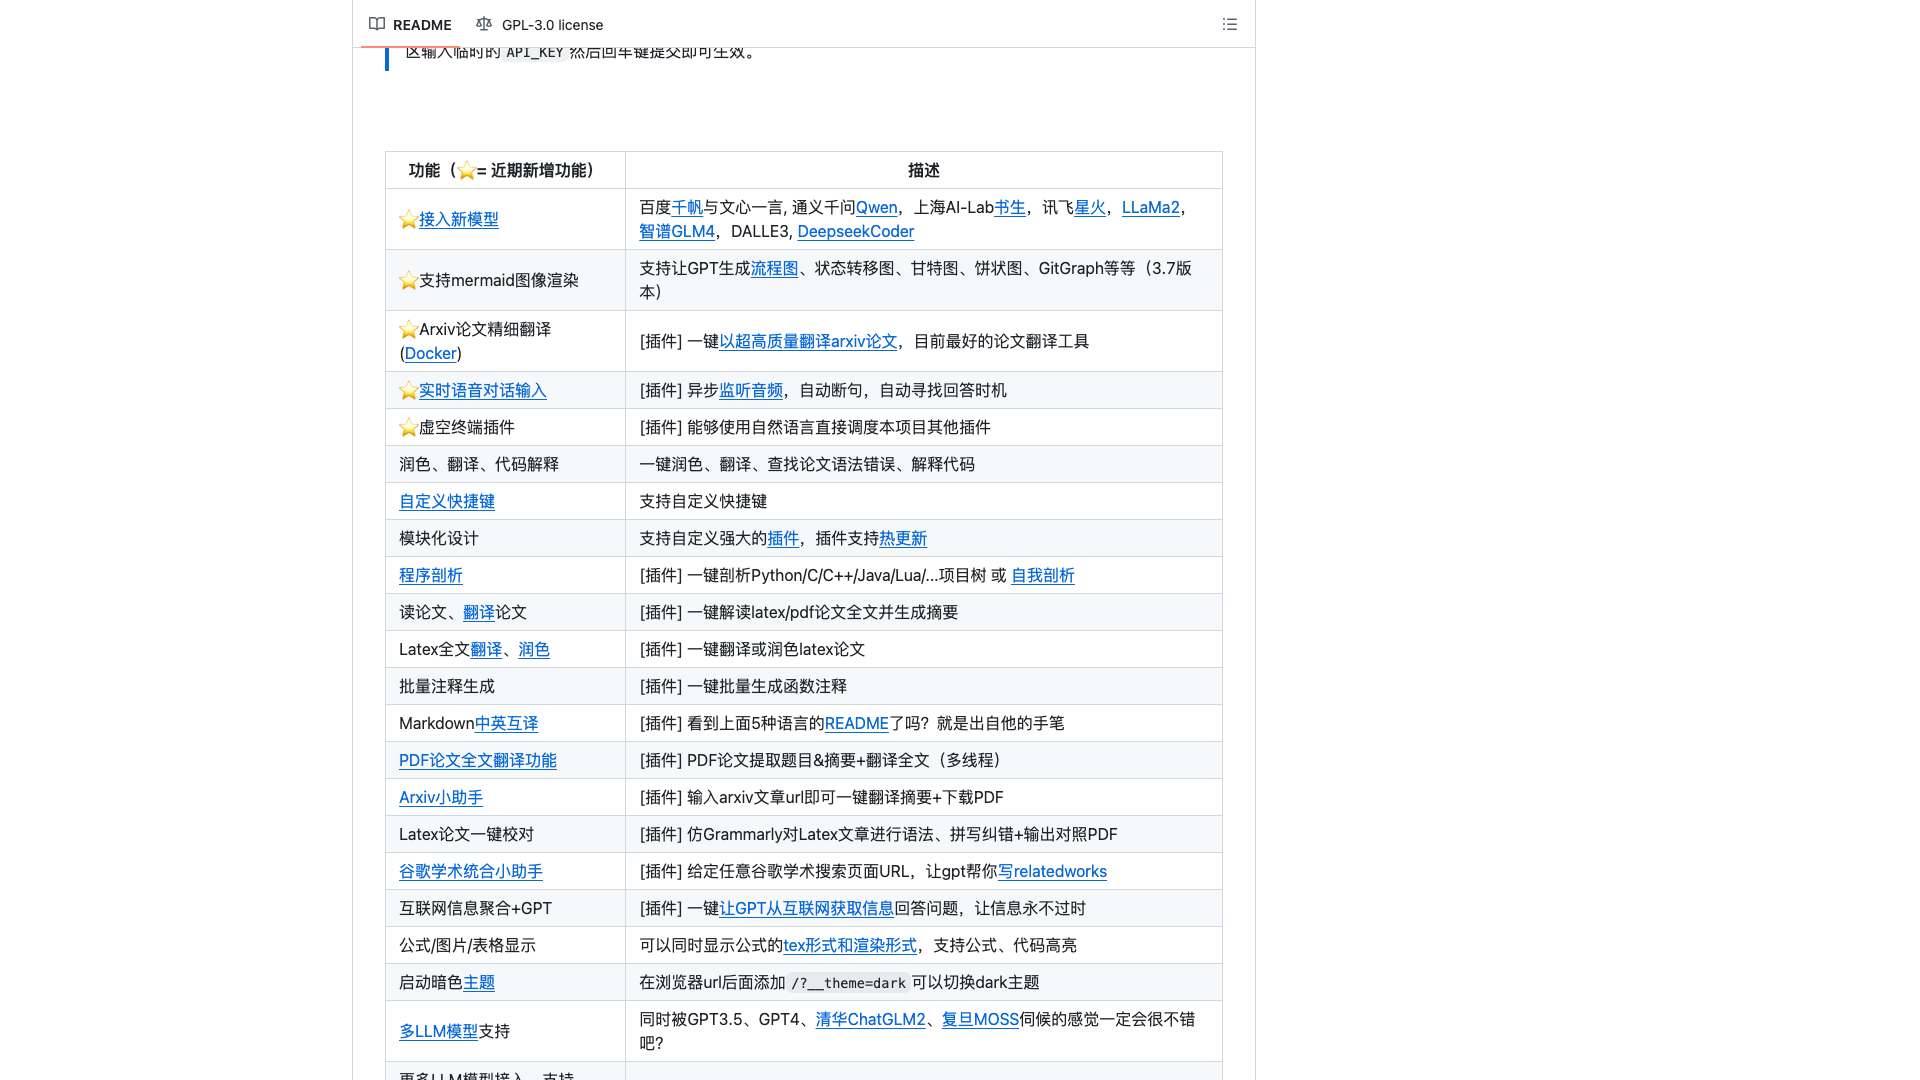Screen dimensions: 1920x1080
Task: Open the 热更新 link
Action: 903,538
